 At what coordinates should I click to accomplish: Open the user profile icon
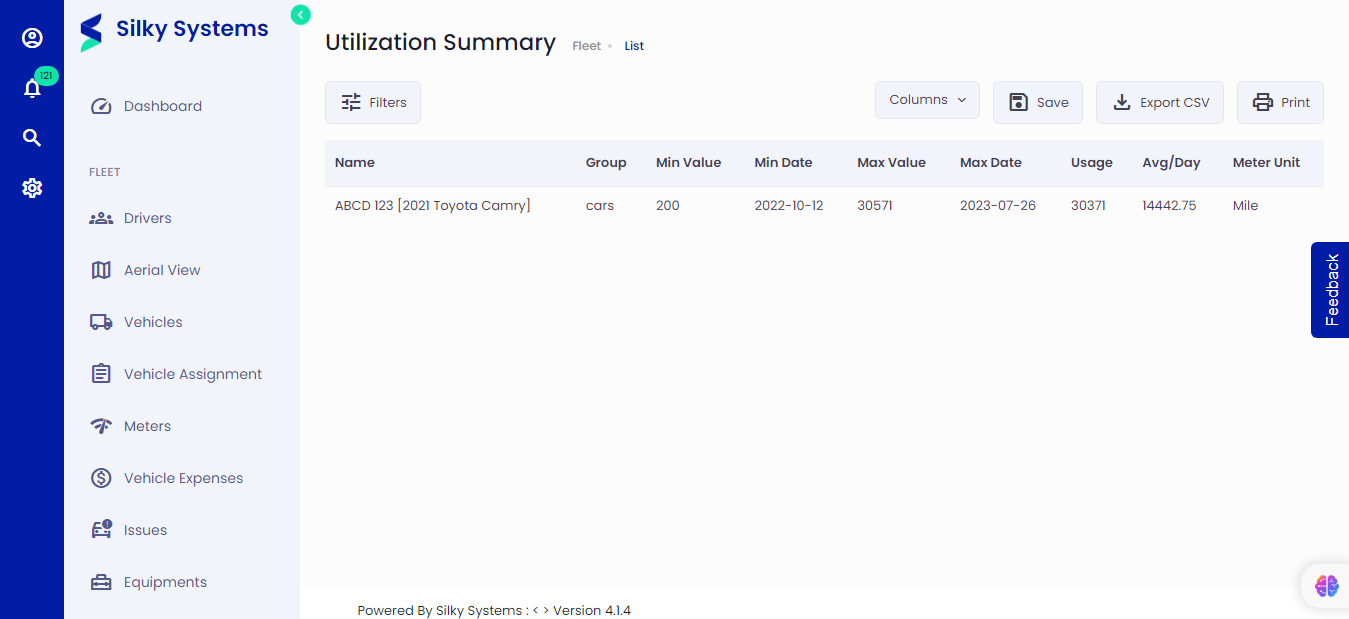point(32,38)
